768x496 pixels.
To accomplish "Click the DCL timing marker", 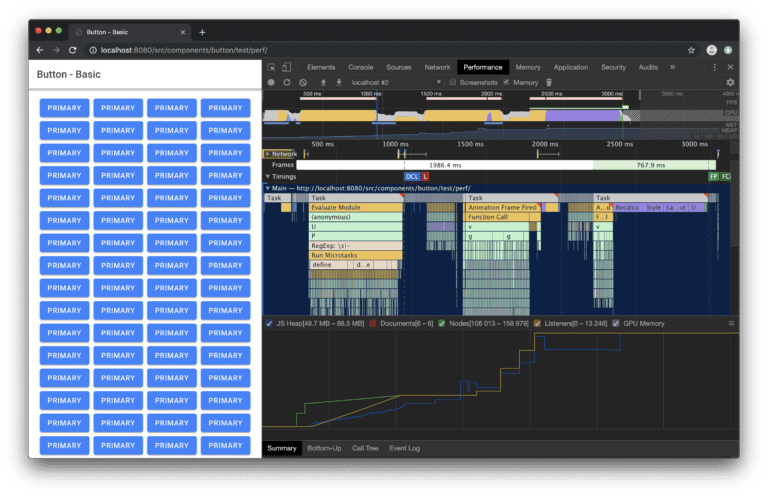I will [412, 177].
